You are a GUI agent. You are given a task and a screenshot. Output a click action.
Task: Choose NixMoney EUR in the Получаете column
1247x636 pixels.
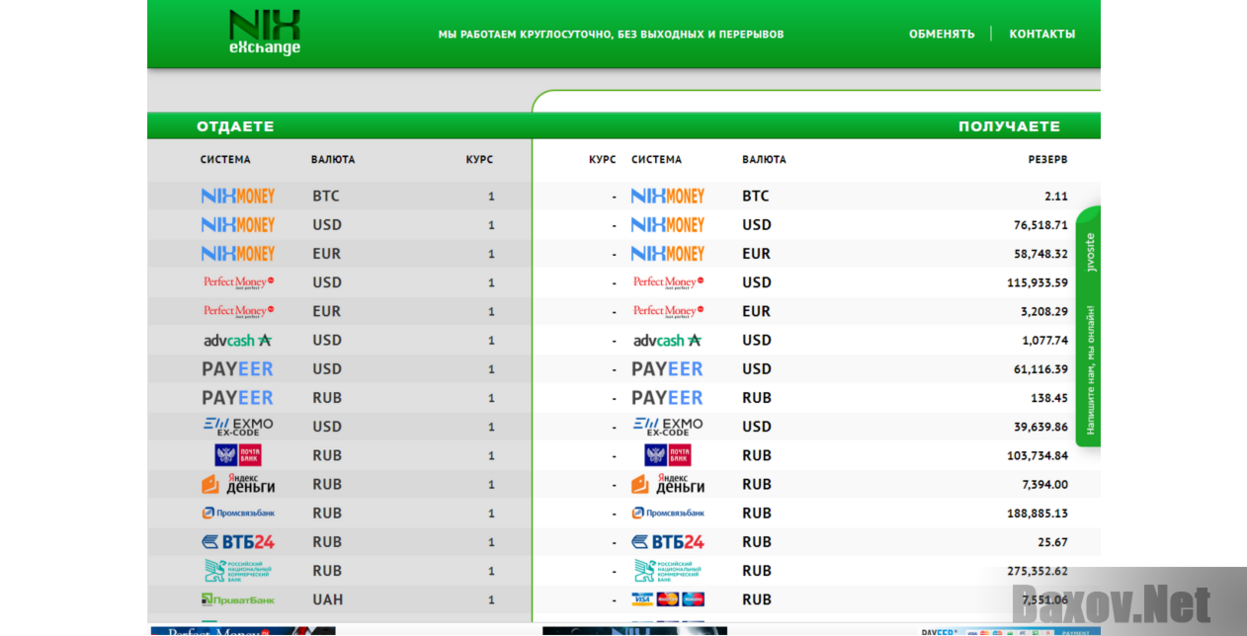[817, 254]
